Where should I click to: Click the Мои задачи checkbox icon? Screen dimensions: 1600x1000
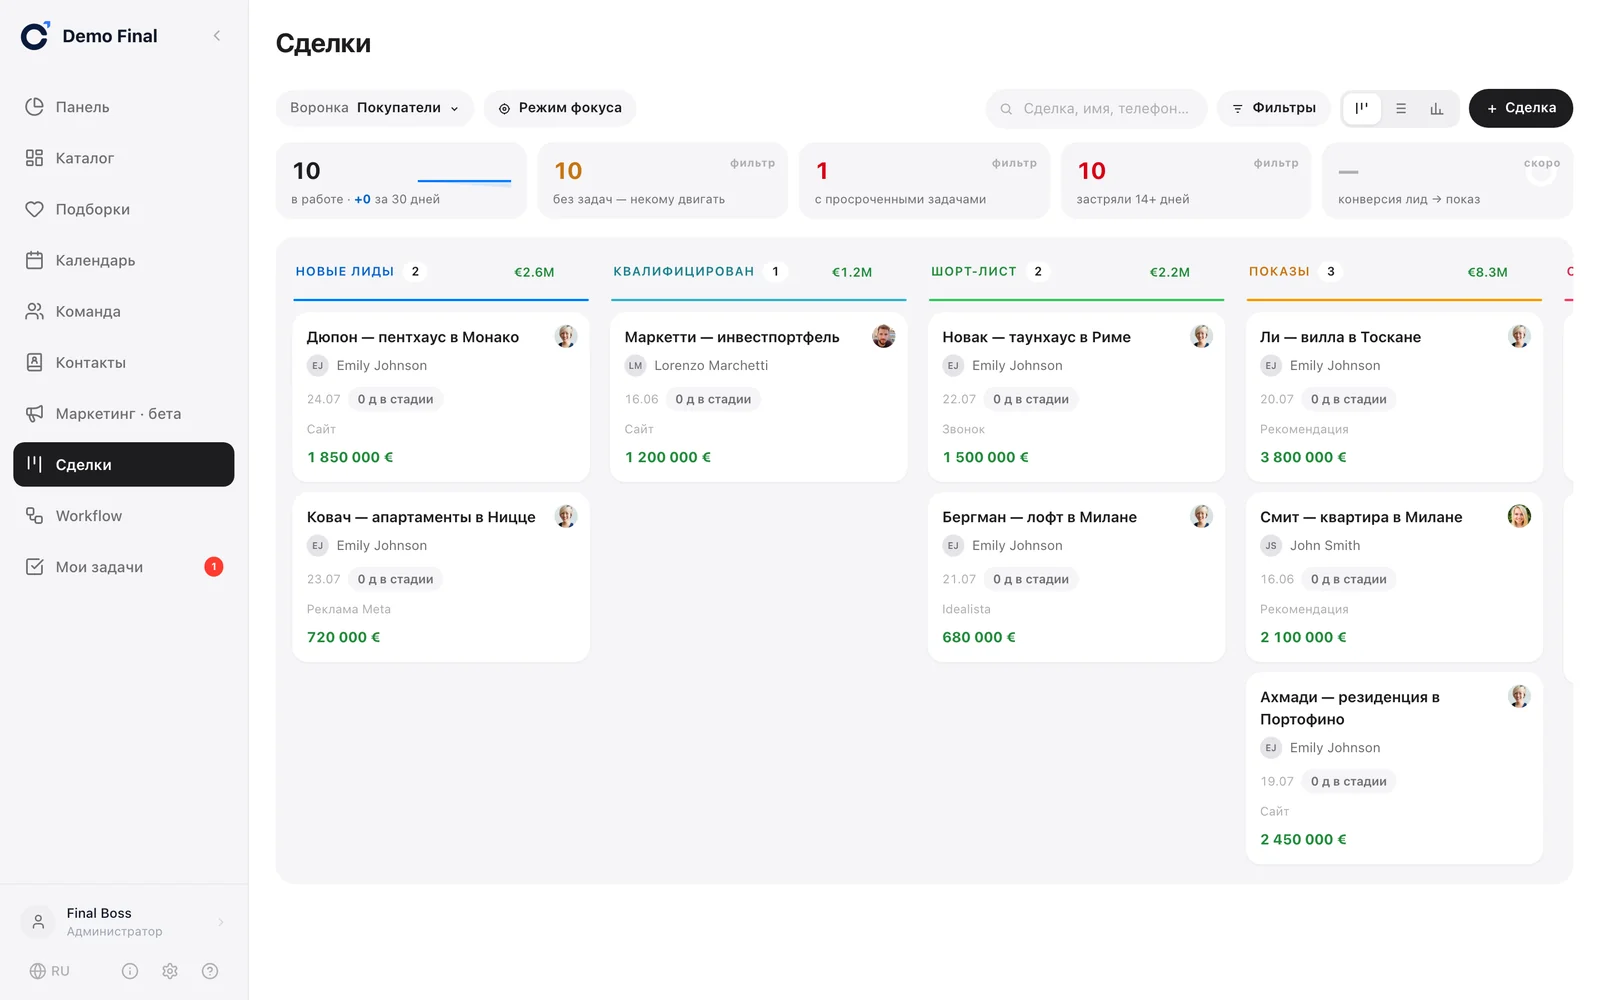tap(34, 566)
